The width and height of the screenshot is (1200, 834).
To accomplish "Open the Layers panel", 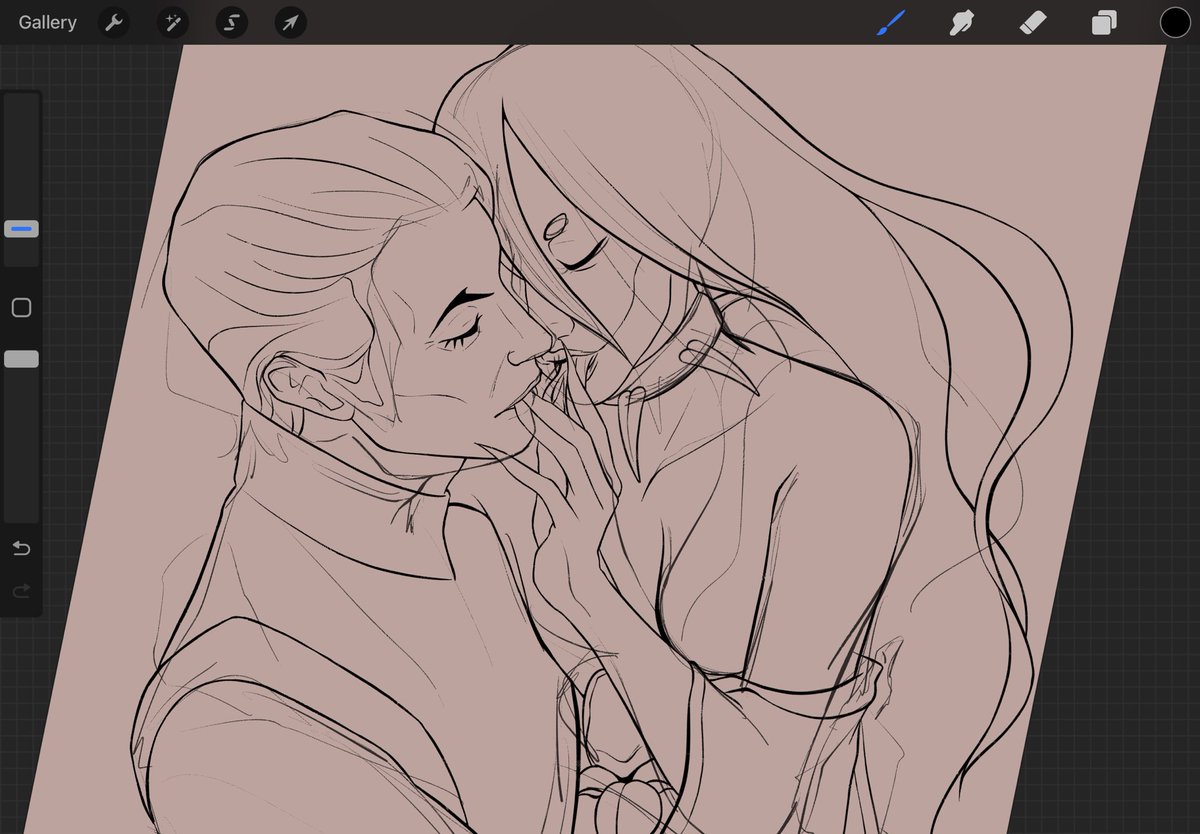I will pyautogui.click(x=1104, y=22).
